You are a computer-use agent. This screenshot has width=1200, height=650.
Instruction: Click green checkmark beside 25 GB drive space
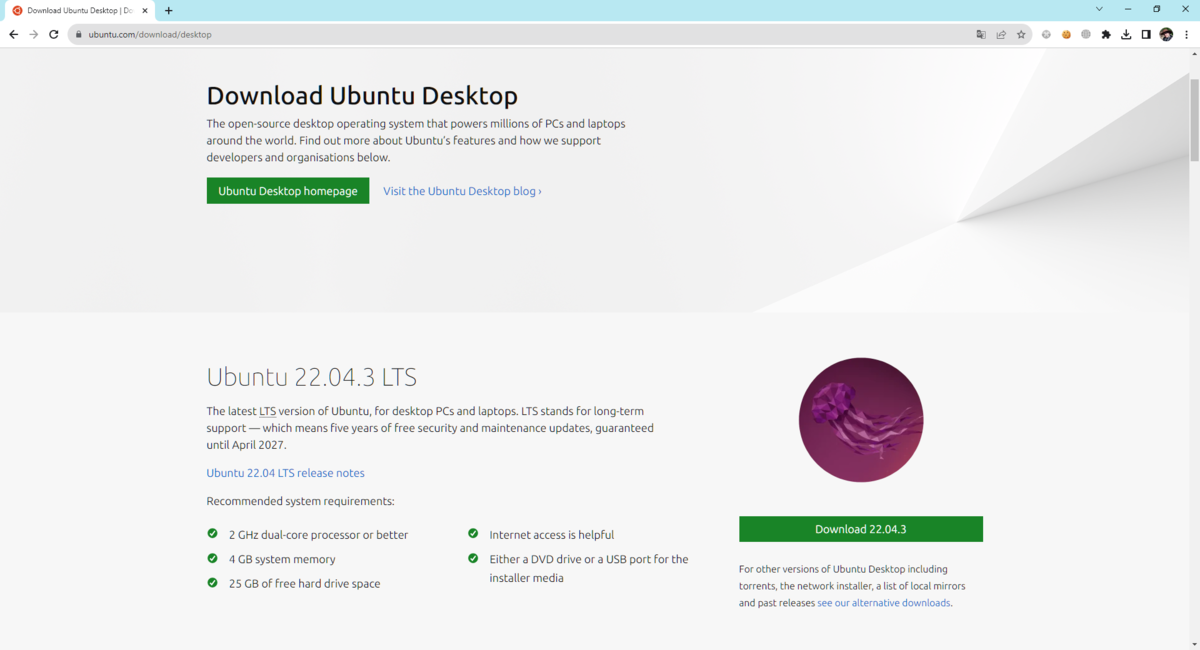click(x=212, y=582)
